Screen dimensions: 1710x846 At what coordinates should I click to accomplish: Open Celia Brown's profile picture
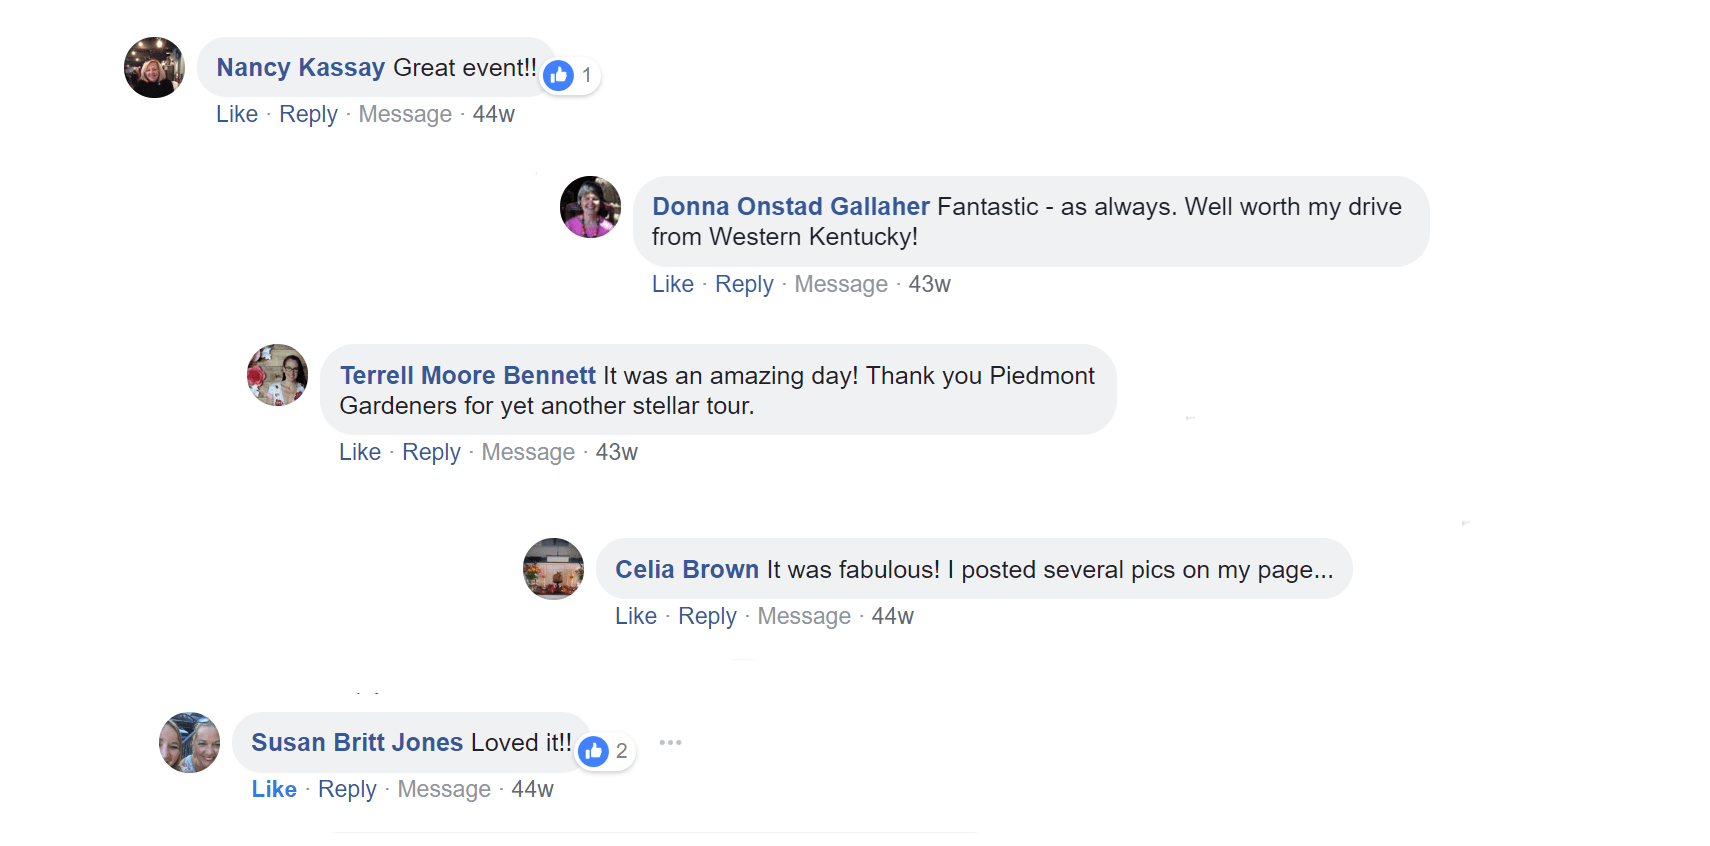(552, 568)
